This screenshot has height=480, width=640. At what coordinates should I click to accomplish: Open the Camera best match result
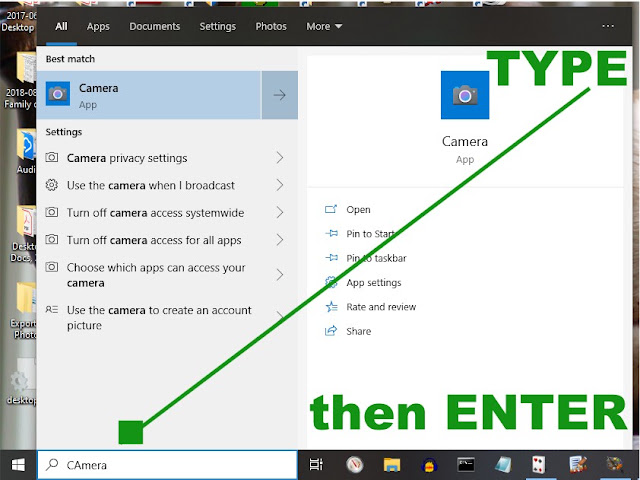pos(149,95)
